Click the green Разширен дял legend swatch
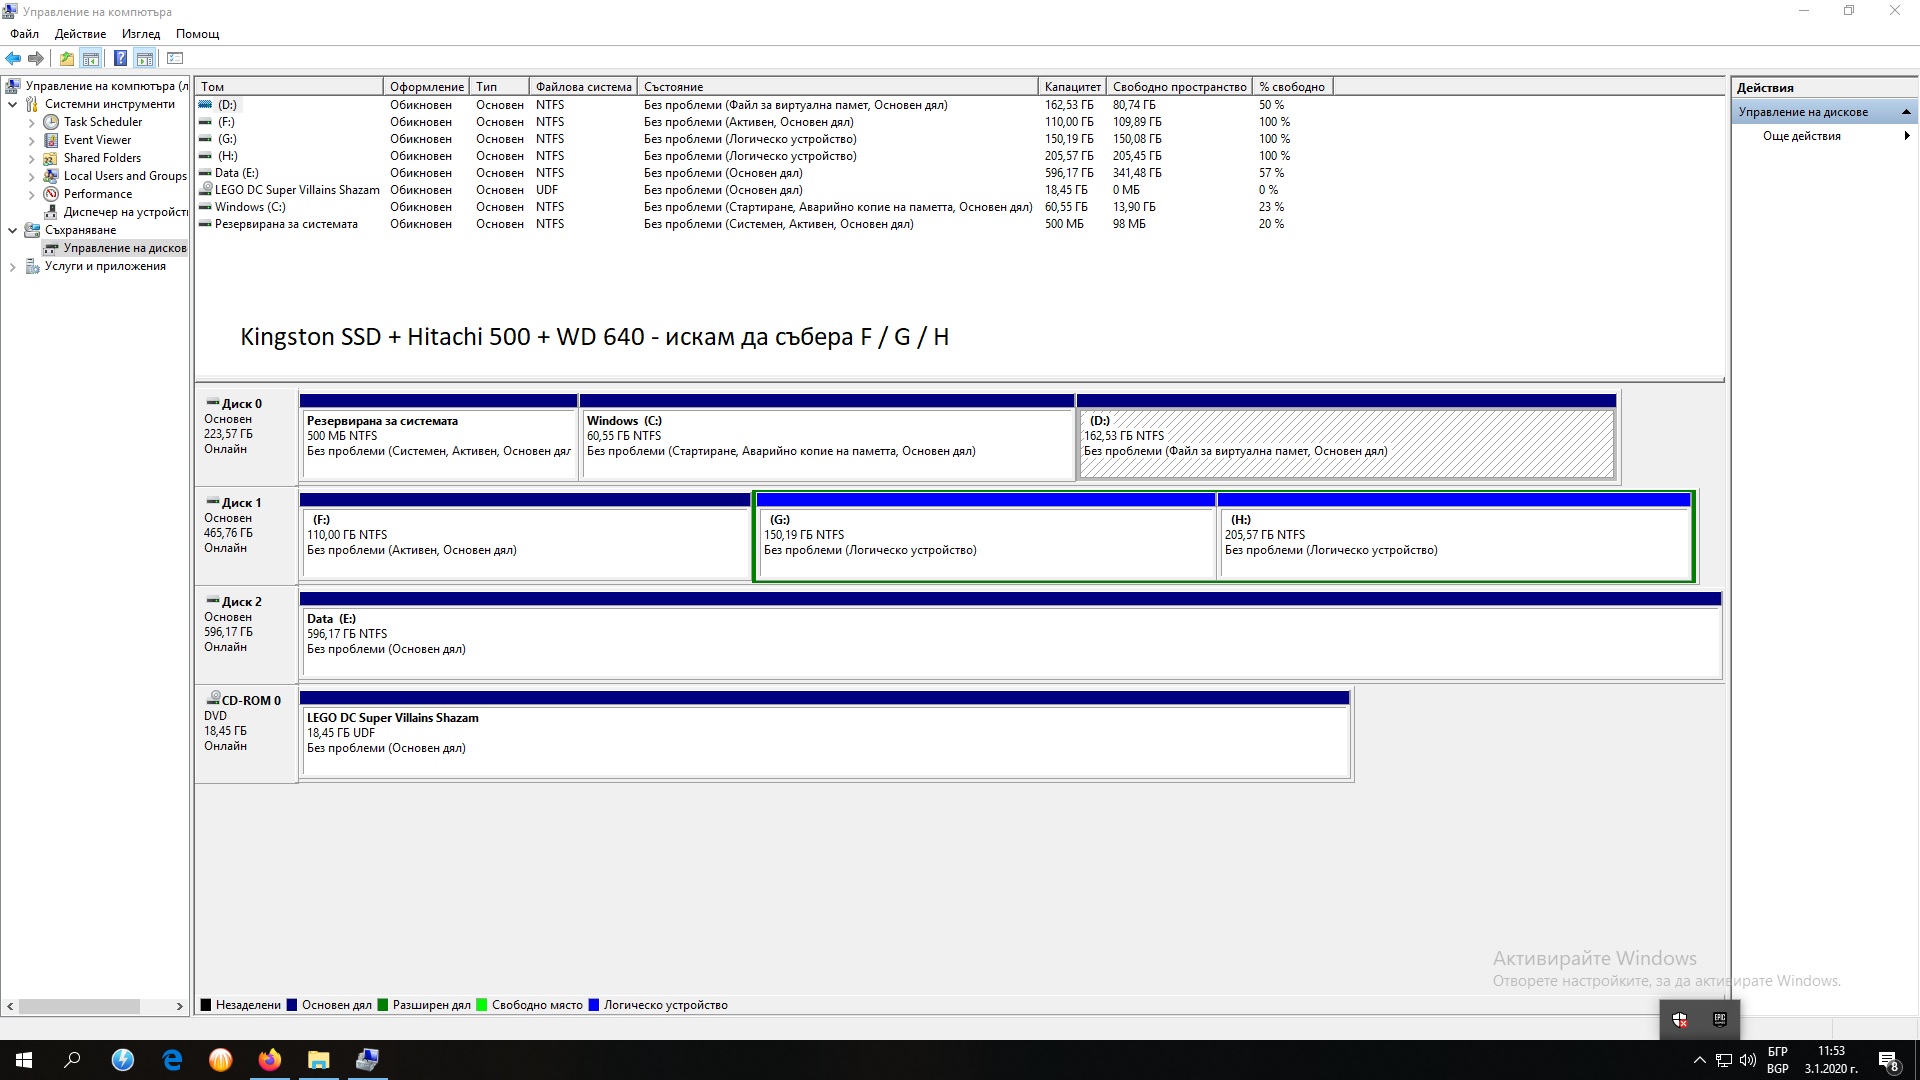Screen dimensions: 1920x1080 tap(382, 1005)
